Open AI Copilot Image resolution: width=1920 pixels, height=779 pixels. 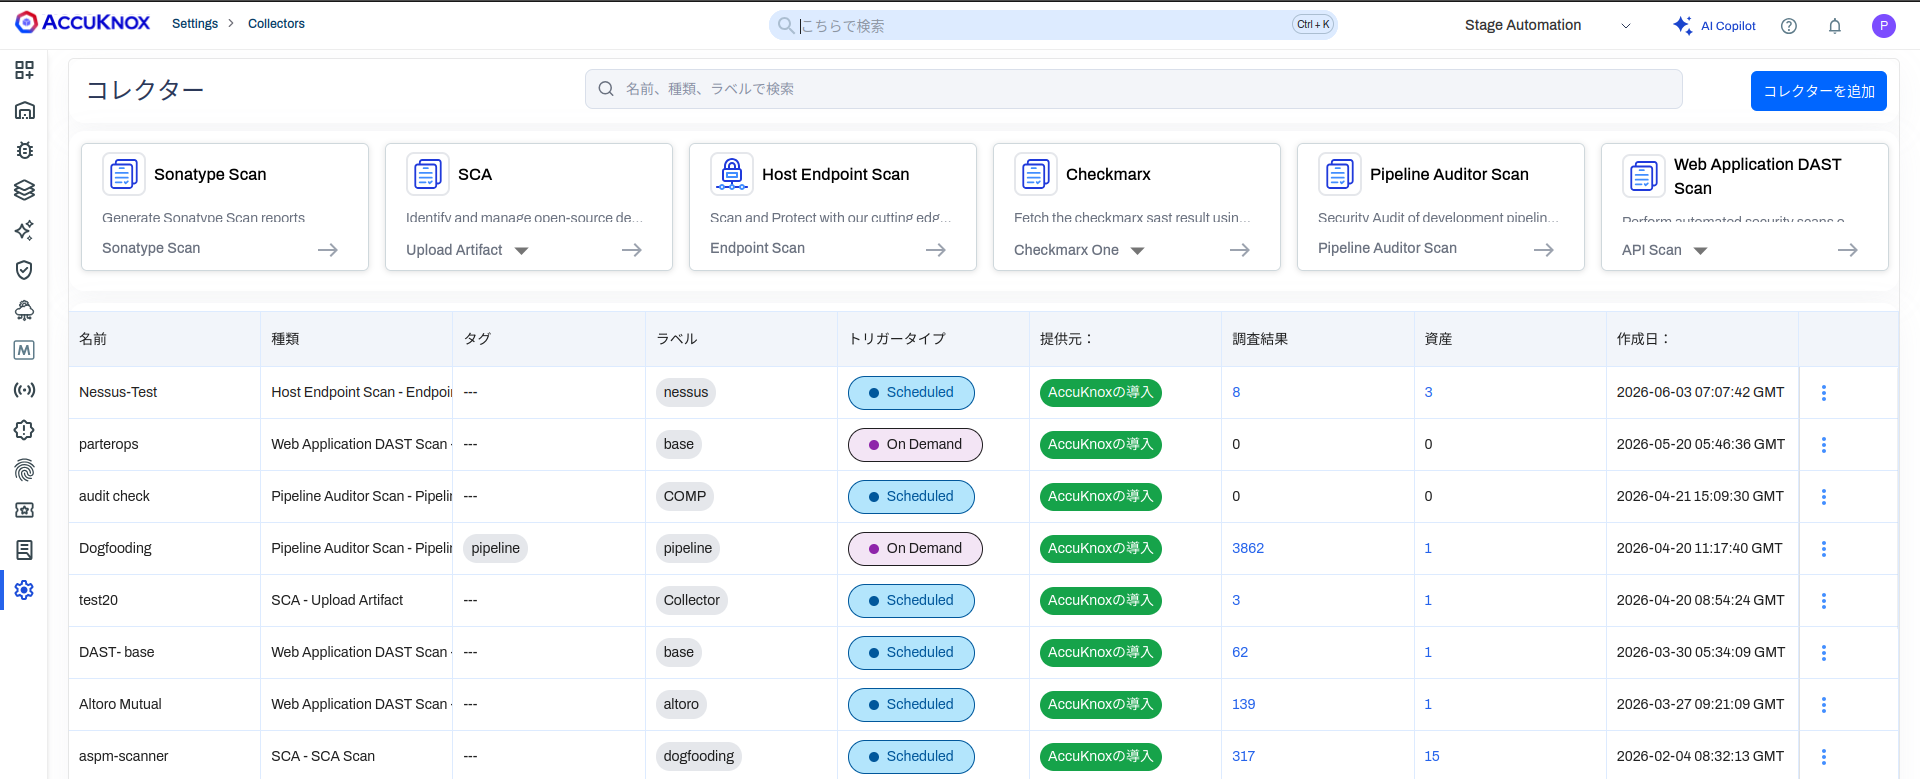(x=1714, y=26)
